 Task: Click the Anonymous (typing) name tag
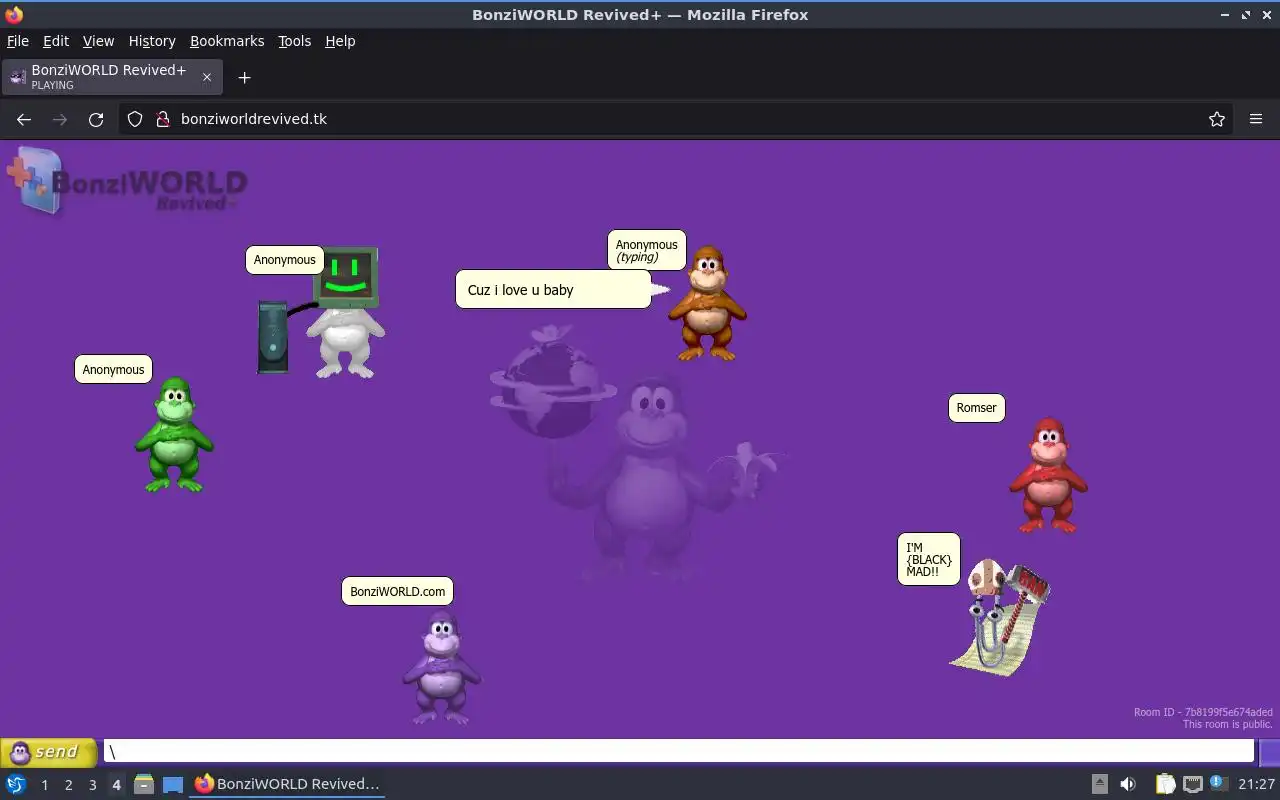pyautogui.click(x=646, y=250)
